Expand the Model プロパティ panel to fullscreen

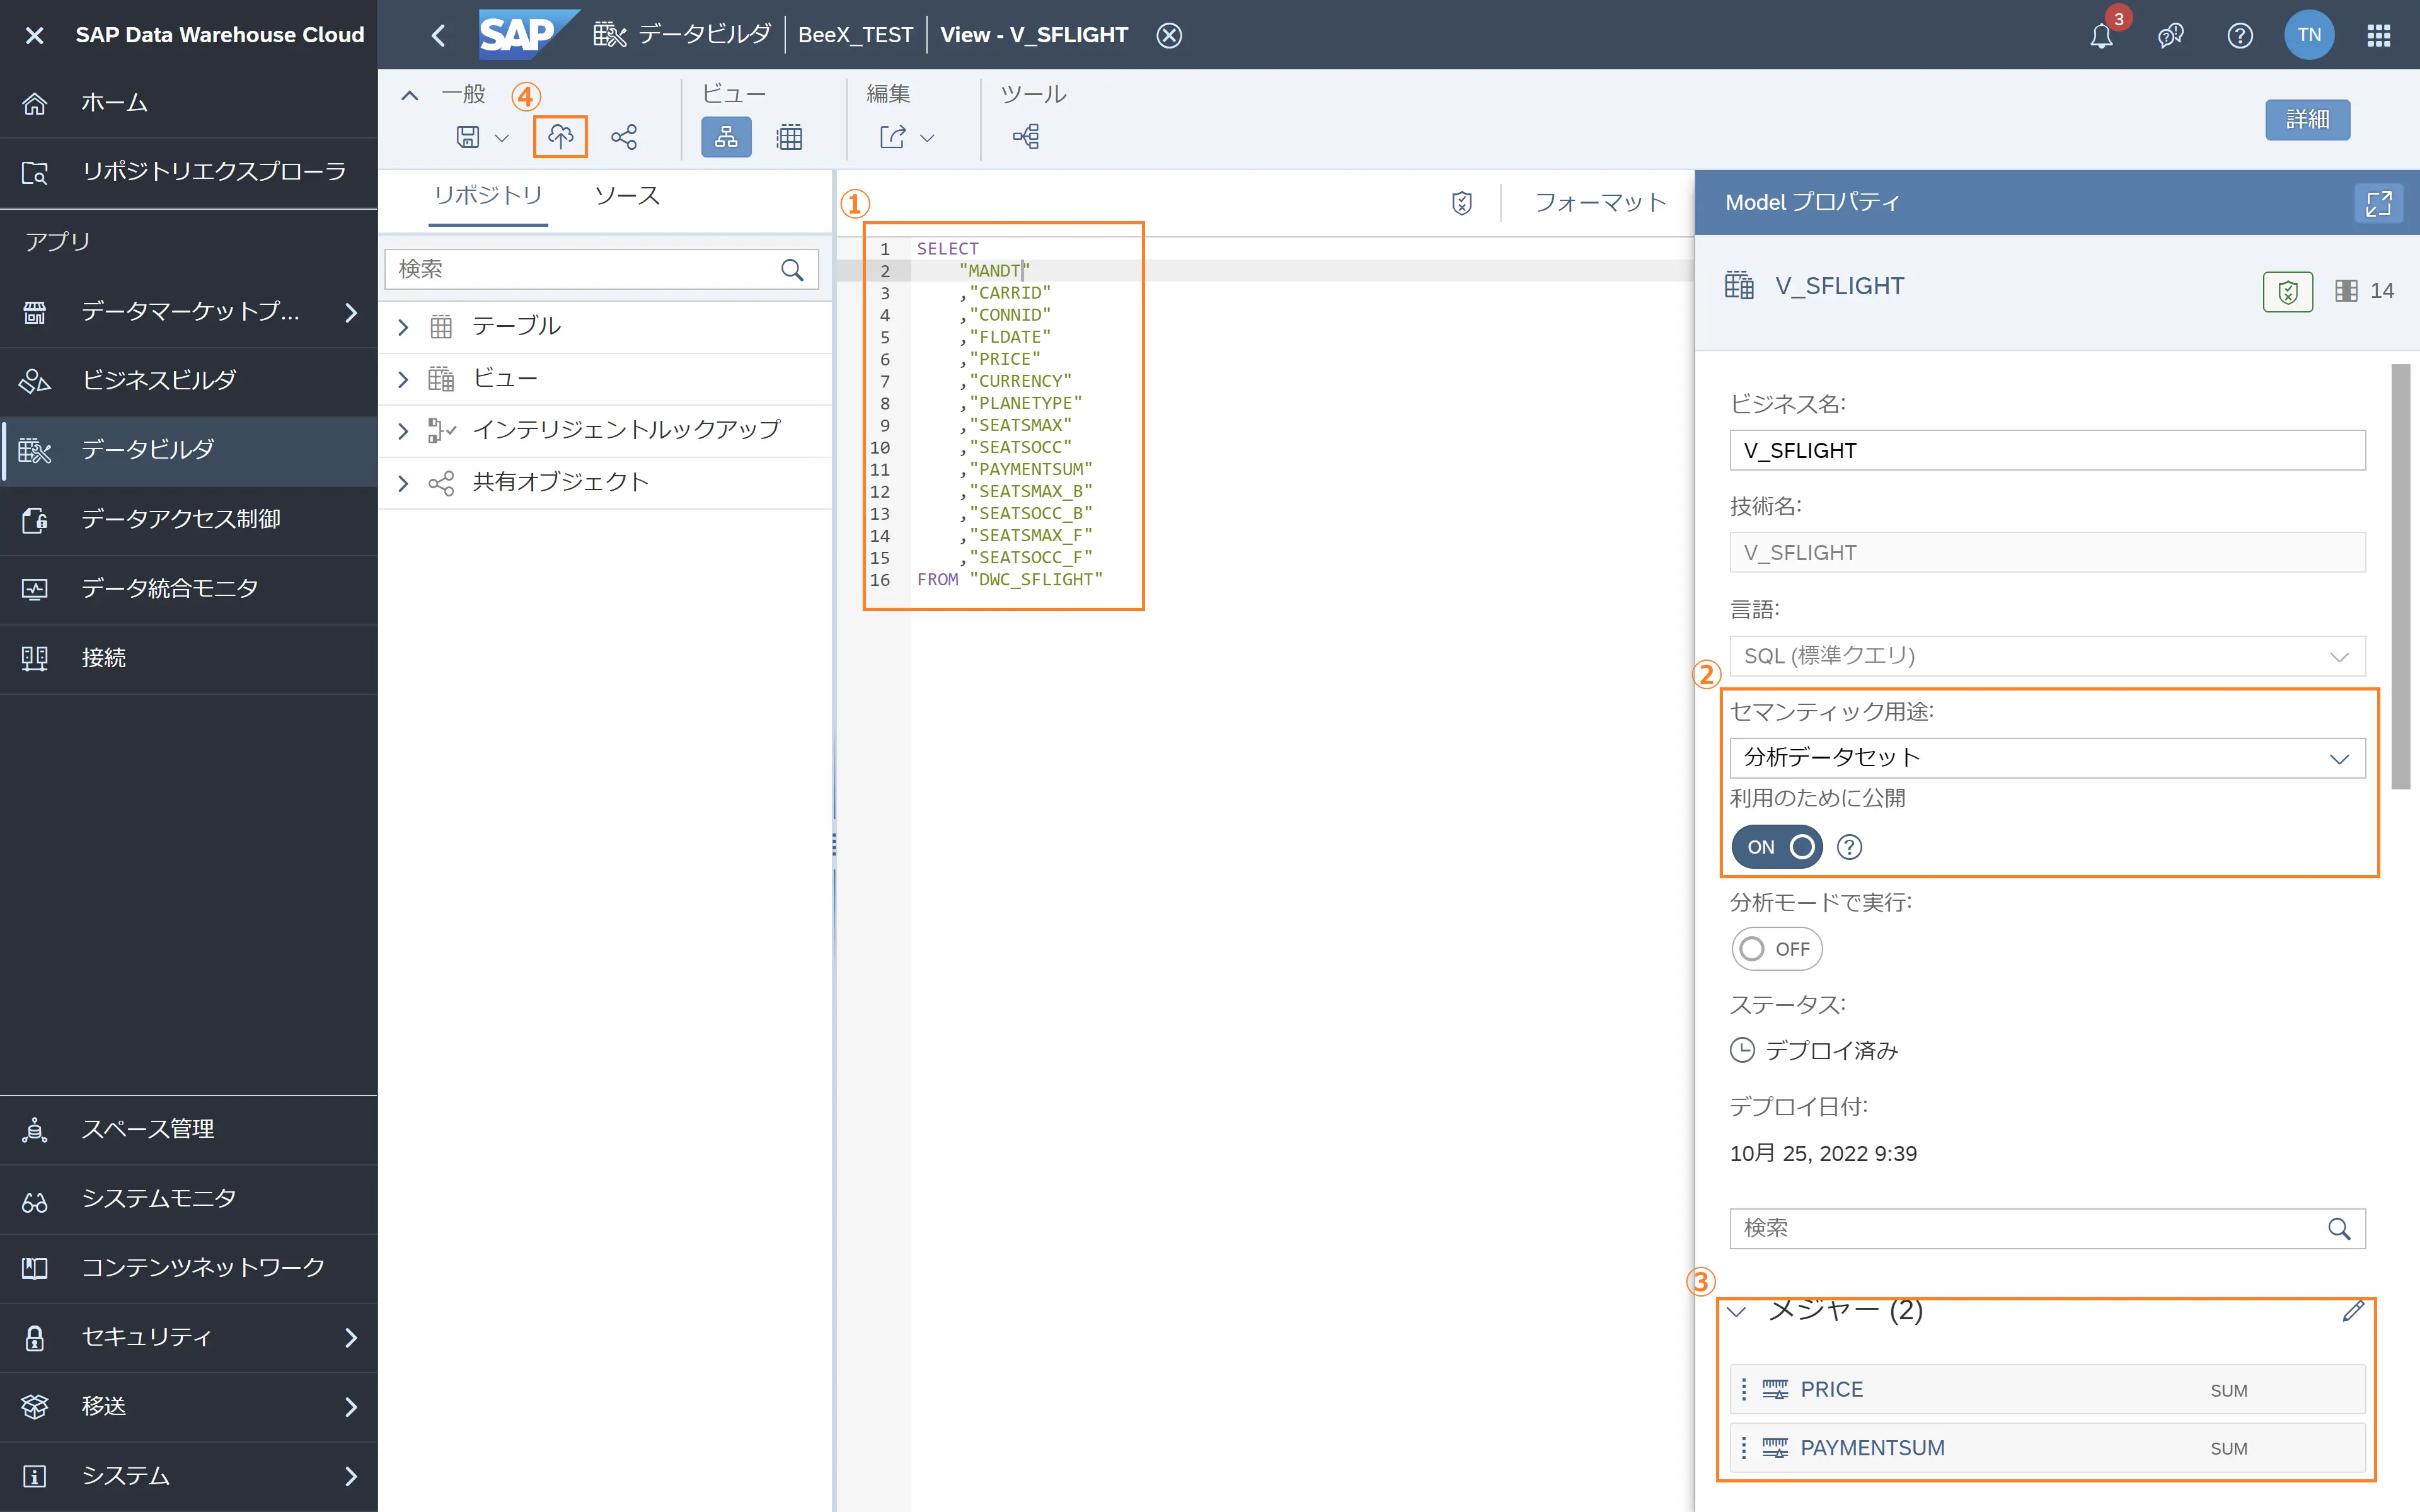click(x=2378, y=203)
